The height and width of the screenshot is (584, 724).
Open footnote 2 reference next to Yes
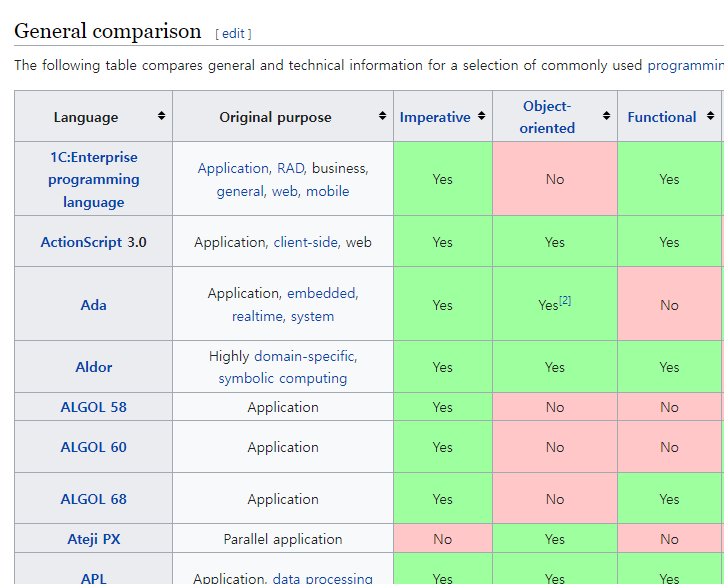pos(565,300)
